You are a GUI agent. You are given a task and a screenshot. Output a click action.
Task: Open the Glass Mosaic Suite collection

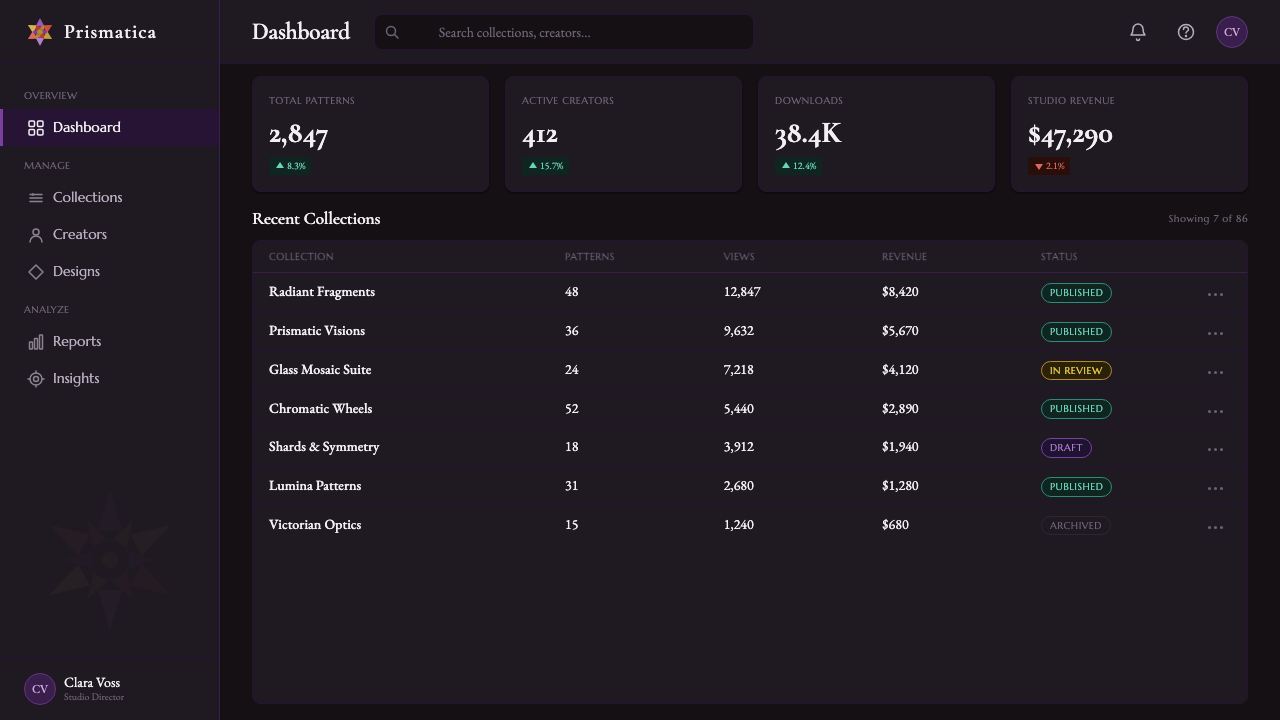tap(320, 370)
